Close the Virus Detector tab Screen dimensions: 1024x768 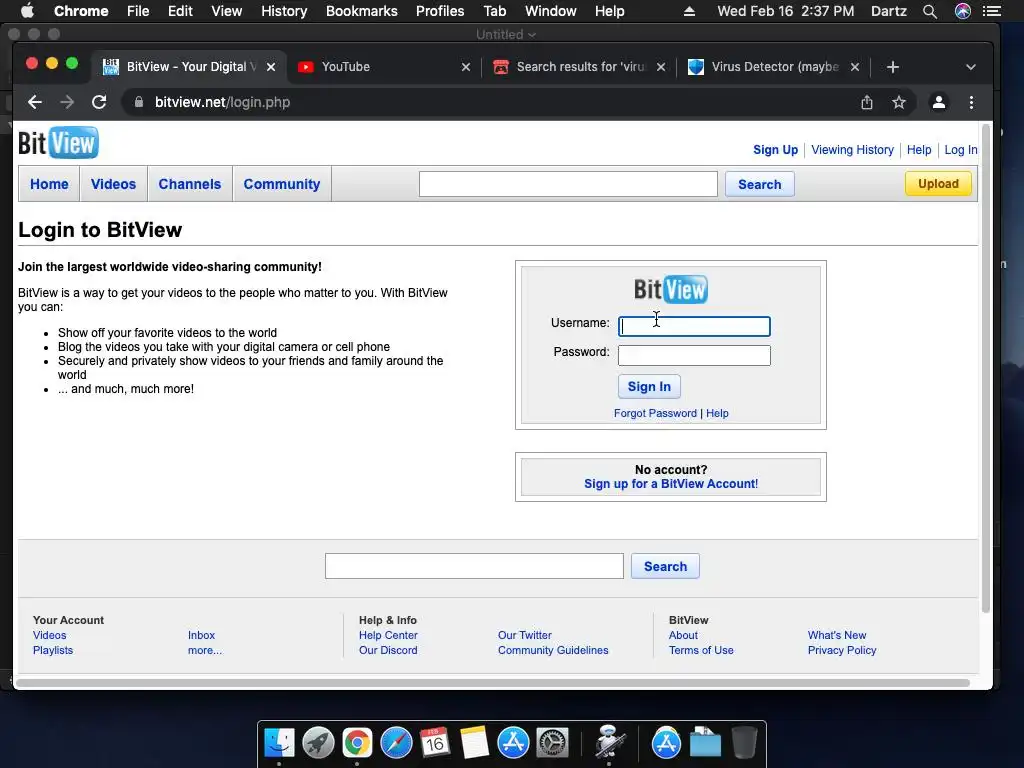[x=855, y=67]
